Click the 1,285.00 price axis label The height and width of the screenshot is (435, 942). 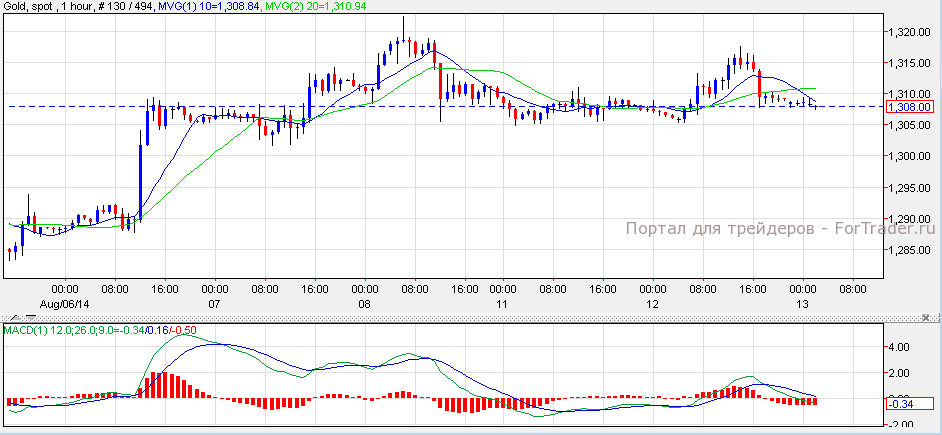(908, 250)
